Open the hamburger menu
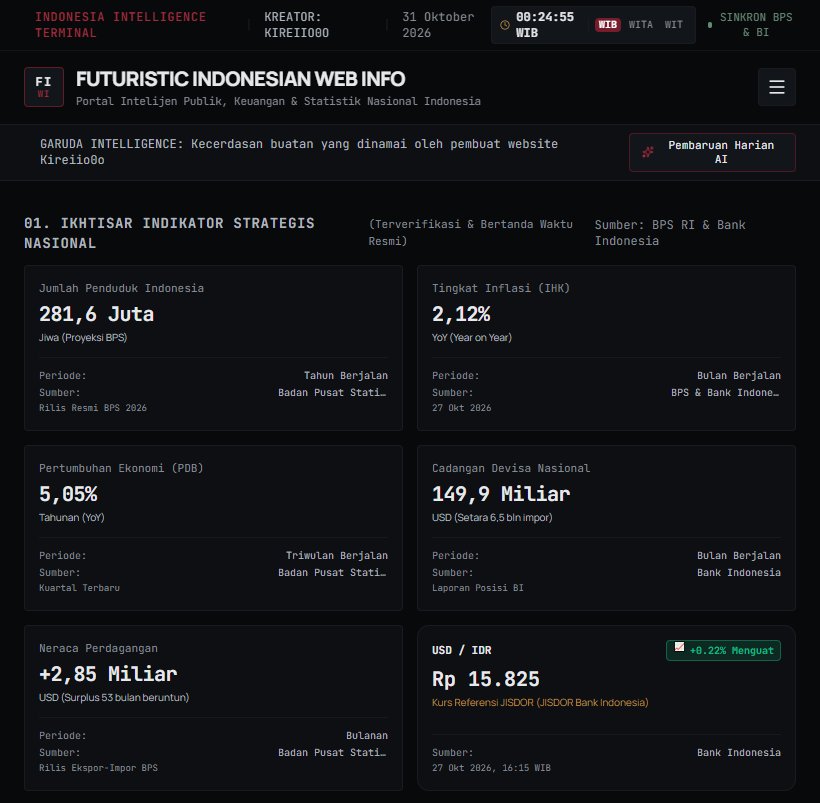 pos(777,87)
